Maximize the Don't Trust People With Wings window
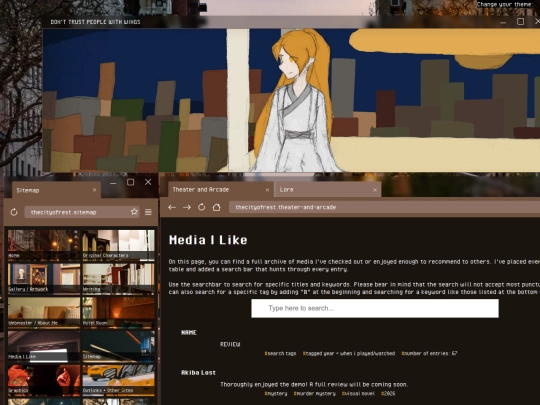Screen dimensions: 540x405 [521, 22]
